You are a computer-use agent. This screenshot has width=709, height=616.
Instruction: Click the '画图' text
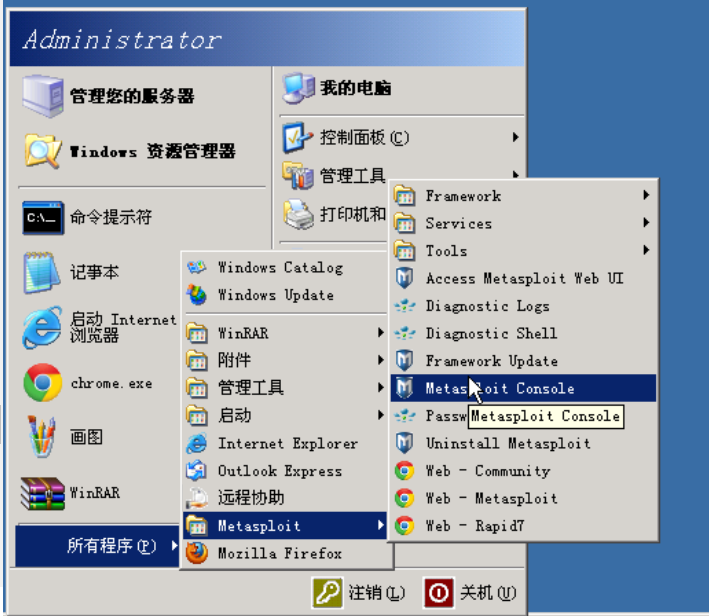(x=86, y=437)
